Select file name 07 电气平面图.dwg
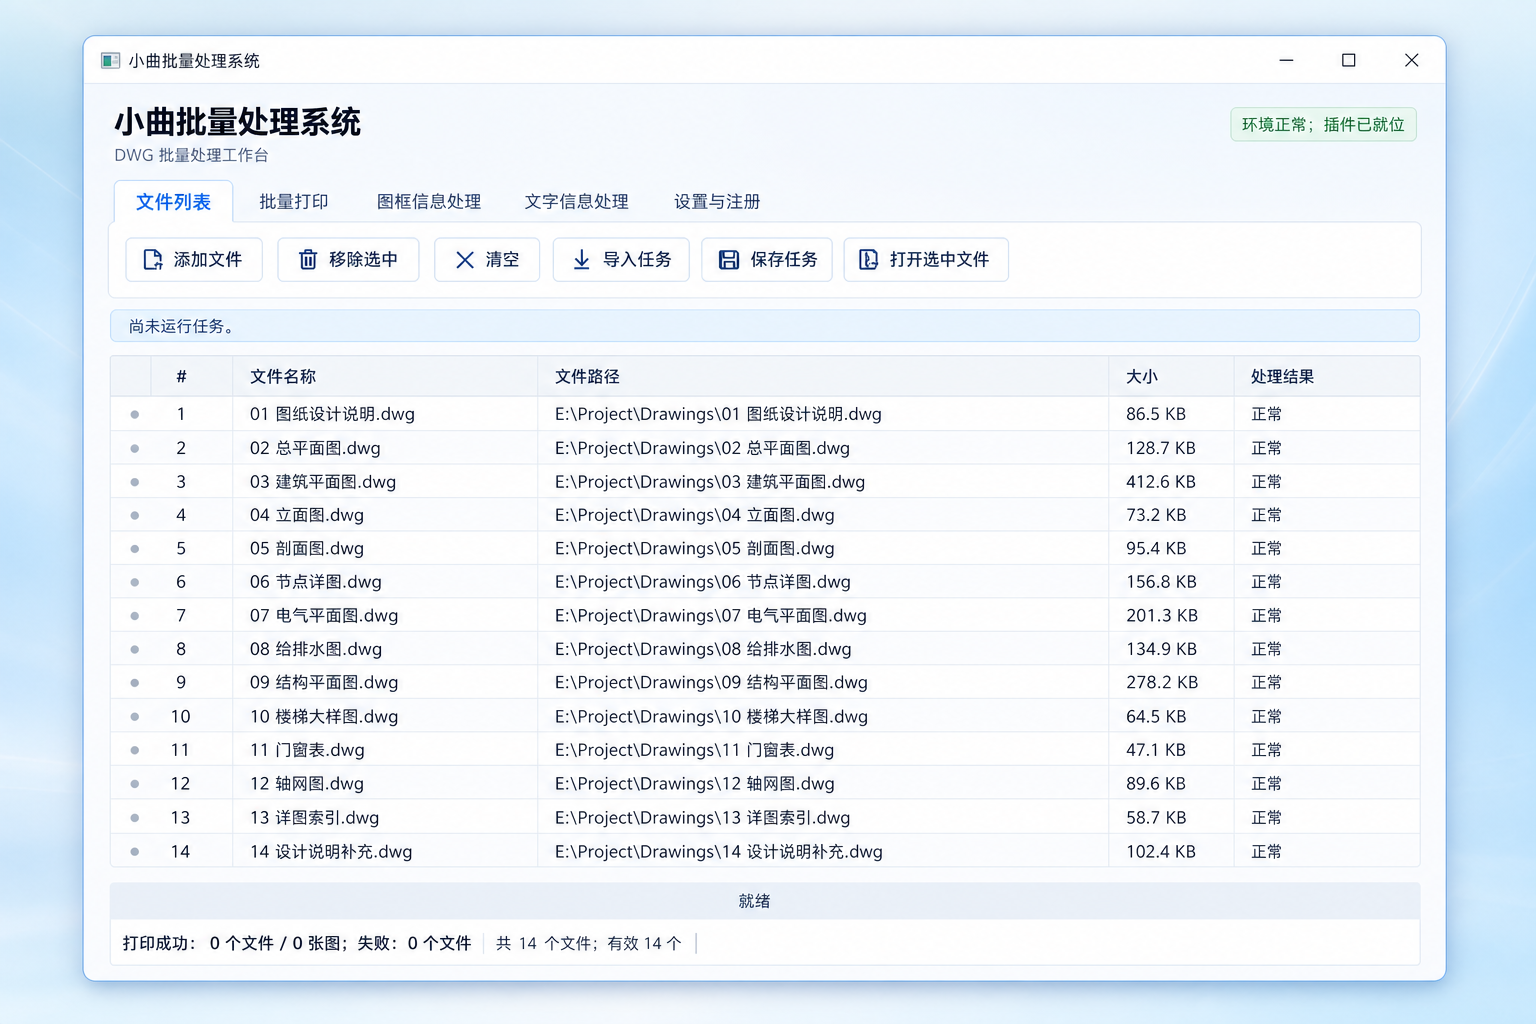The height and width of the screenshot is (1024, 1536). (x=324, y=616)
